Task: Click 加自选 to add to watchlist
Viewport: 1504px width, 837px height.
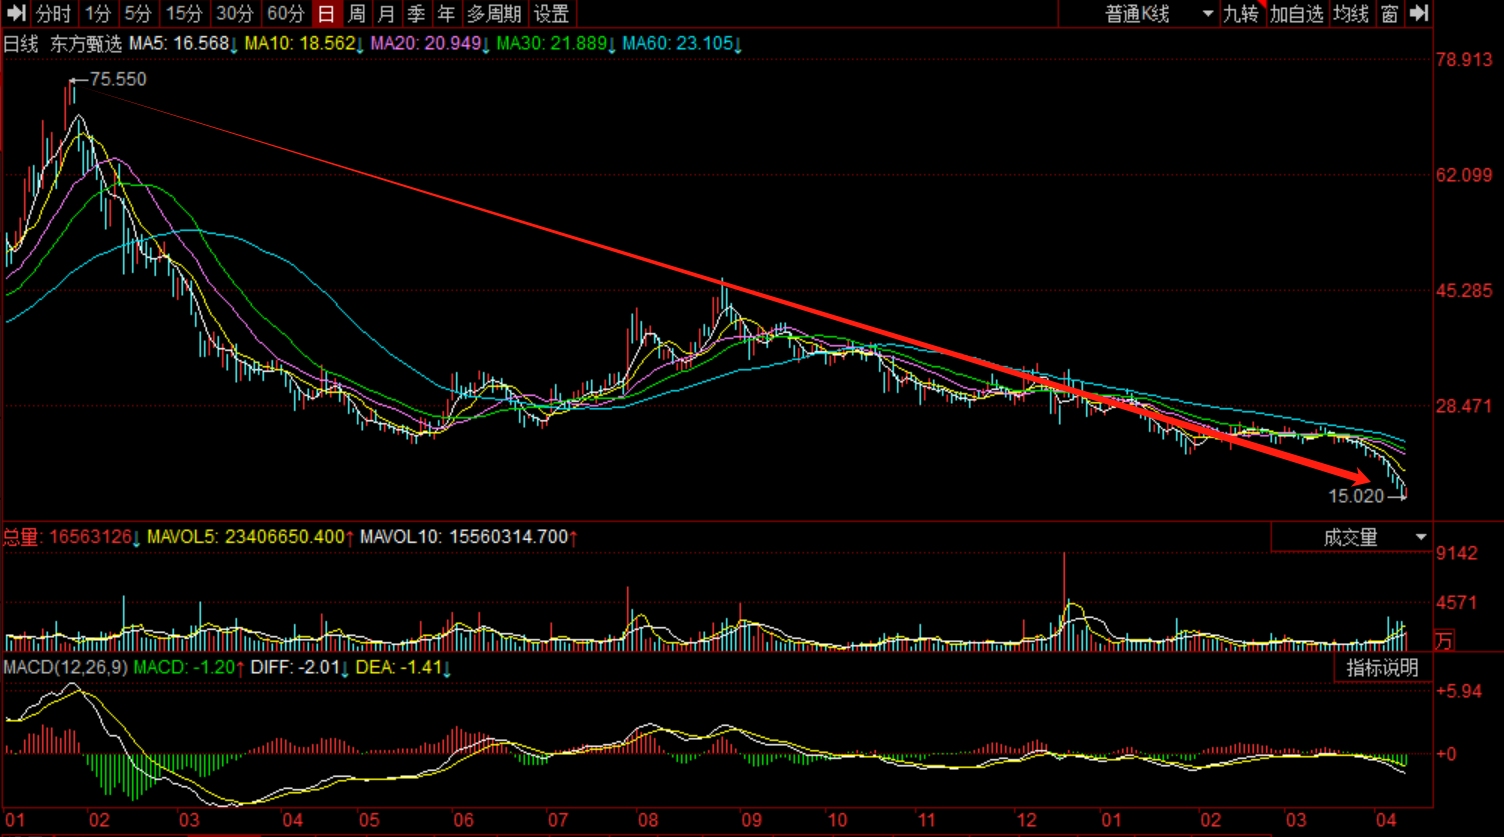Action: (x=1297, y=14)
